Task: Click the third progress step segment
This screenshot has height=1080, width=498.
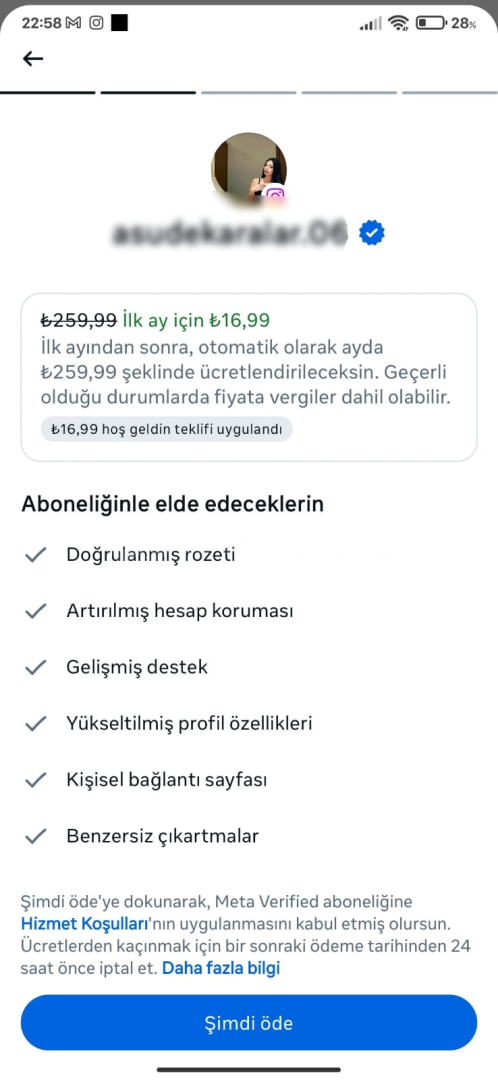Action: point(249,92)
